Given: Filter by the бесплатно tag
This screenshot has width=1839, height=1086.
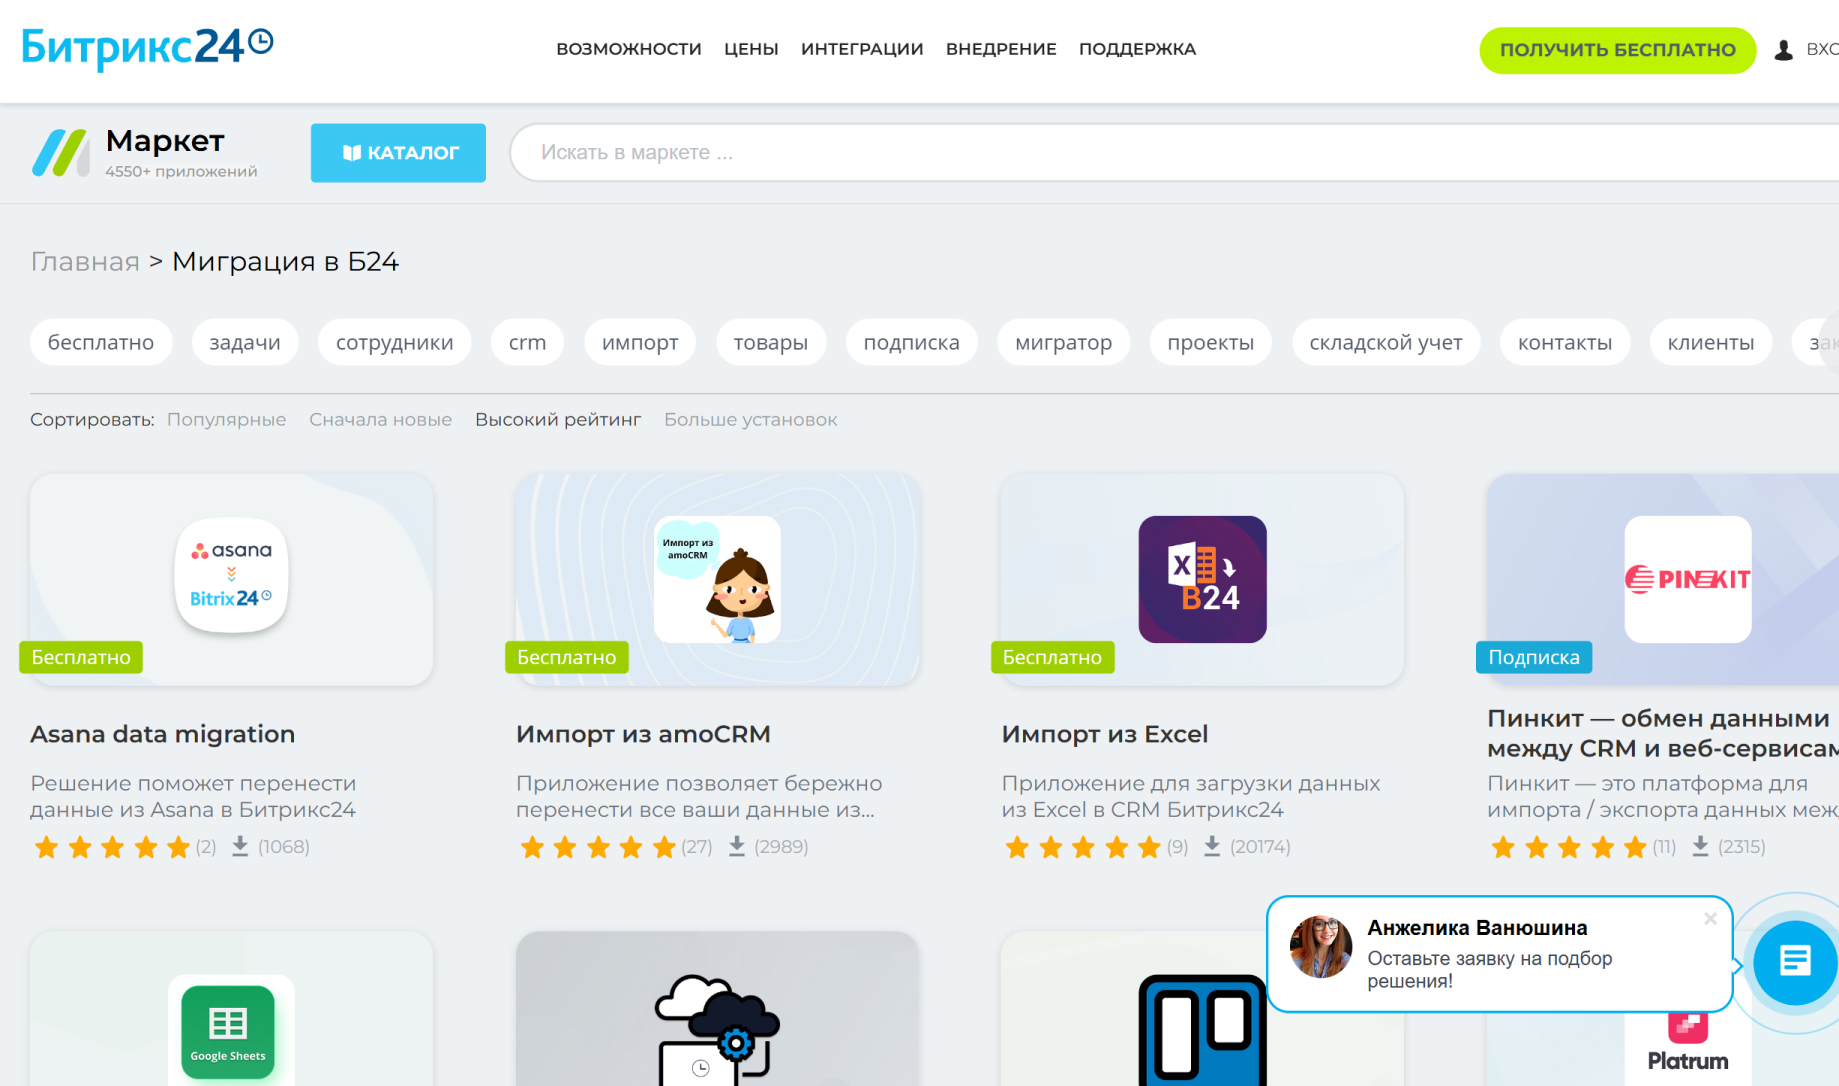Looking at the screenshot, I should click(101, 342).
